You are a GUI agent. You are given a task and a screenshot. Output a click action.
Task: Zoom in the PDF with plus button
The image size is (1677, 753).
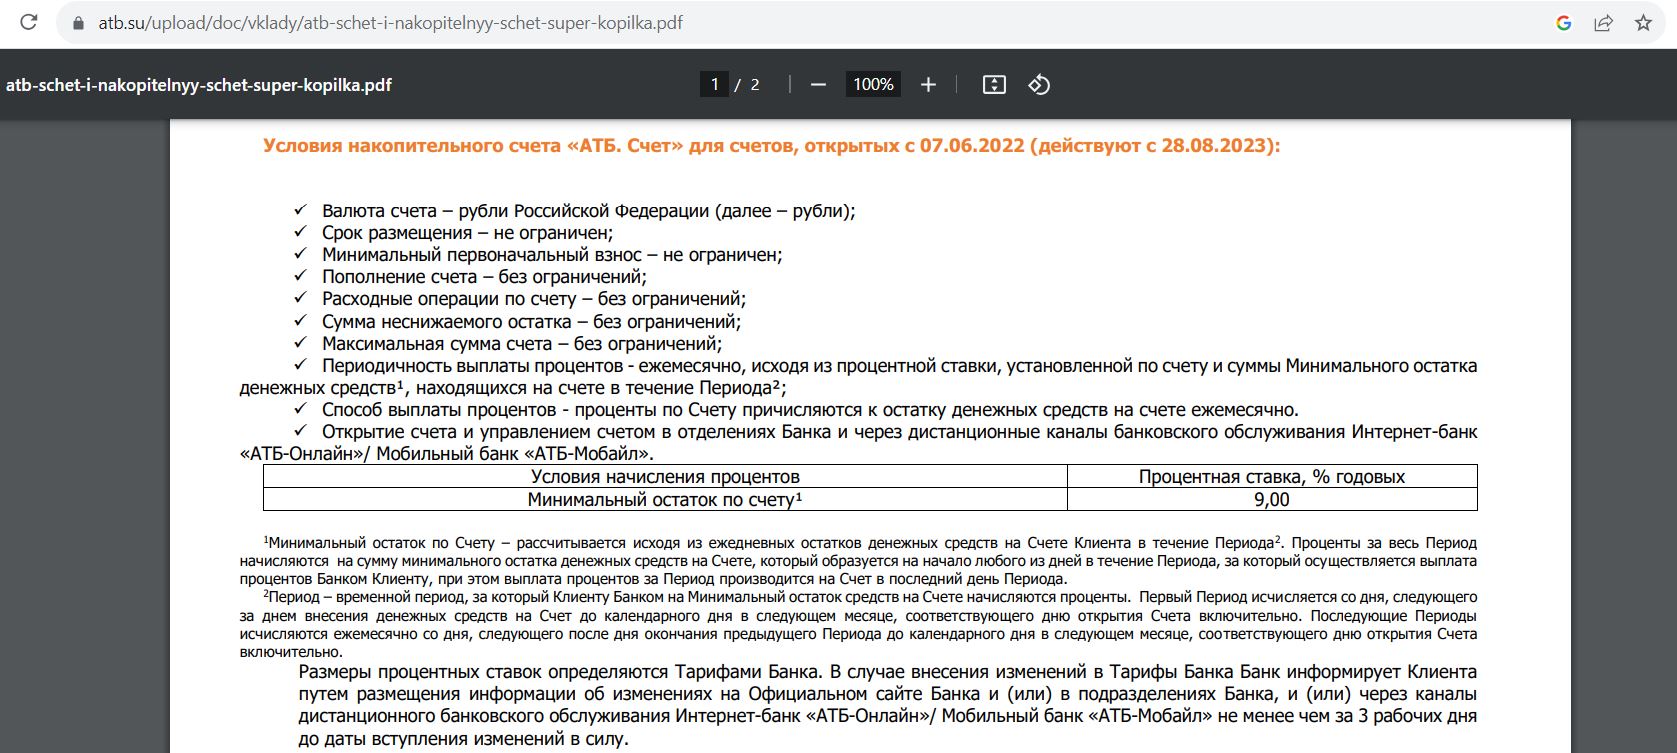point(928,85)
